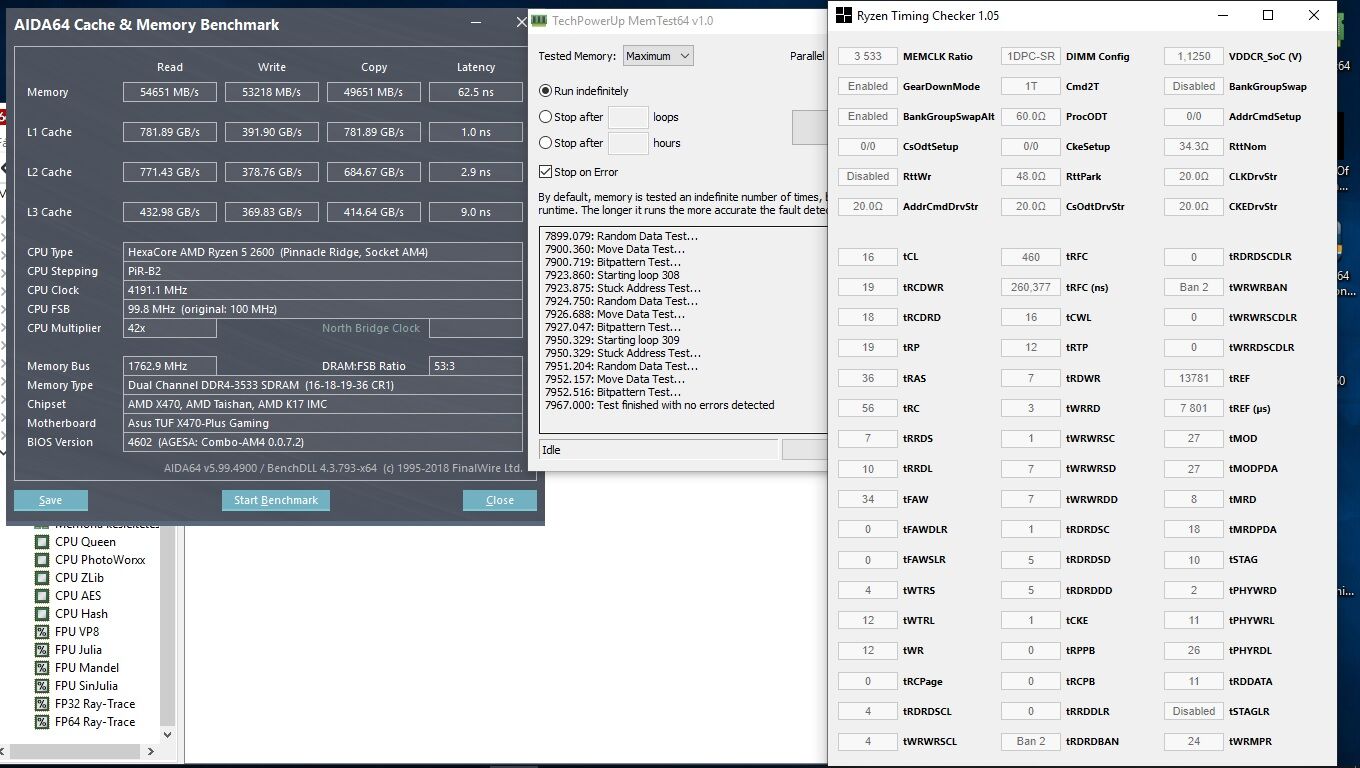Click the hours count input field

click(628, 143)
